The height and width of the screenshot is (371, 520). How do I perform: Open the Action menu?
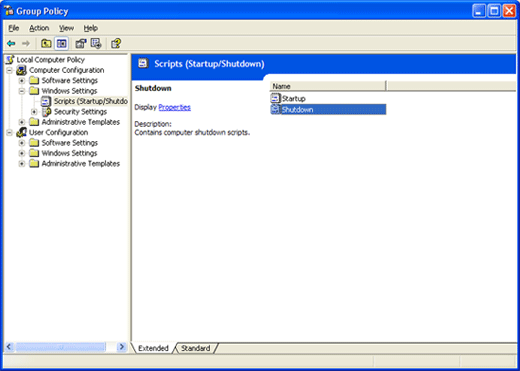[39, 28]
